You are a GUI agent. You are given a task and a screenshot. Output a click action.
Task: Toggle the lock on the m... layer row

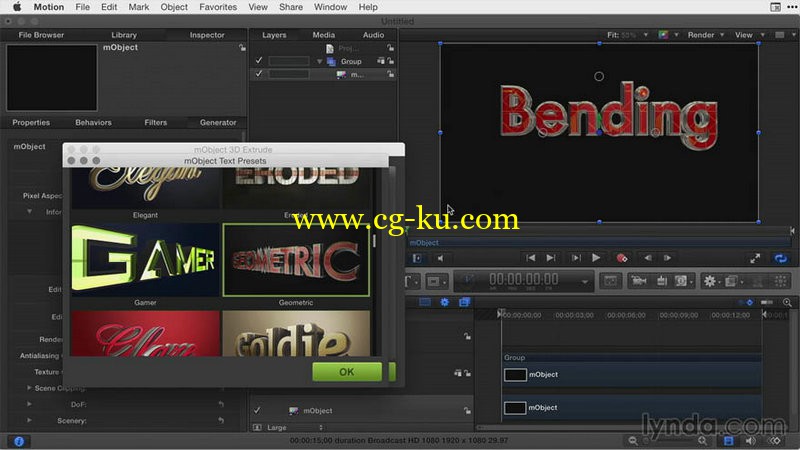390,74
